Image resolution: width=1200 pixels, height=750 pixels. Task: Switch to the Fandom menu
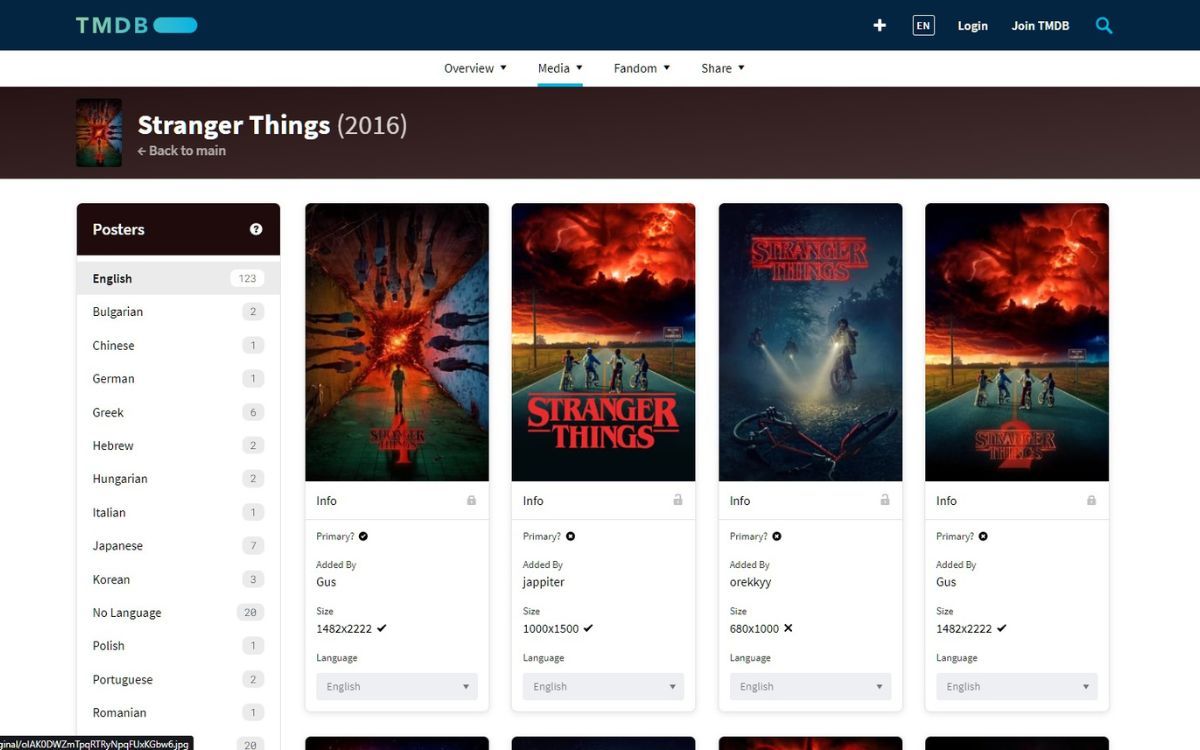point(640,68)
